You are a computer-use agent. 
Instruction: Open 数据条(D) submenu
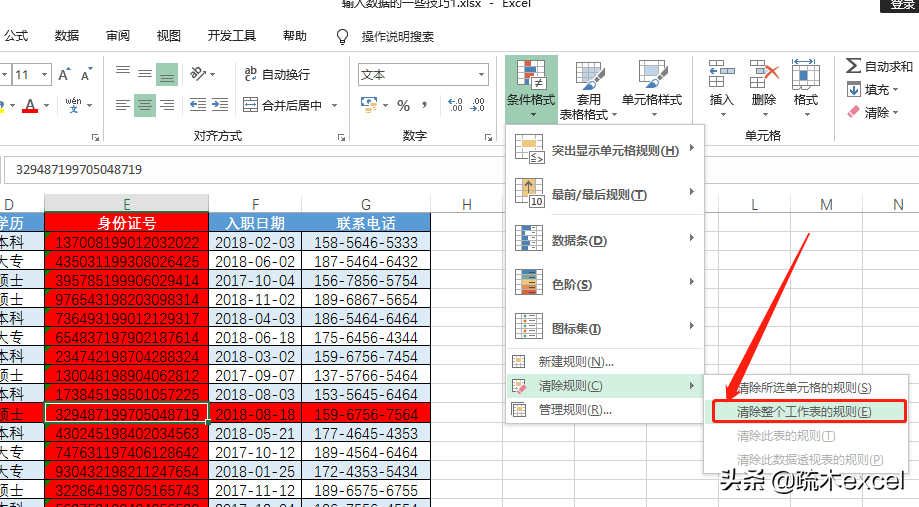(605, 240)
